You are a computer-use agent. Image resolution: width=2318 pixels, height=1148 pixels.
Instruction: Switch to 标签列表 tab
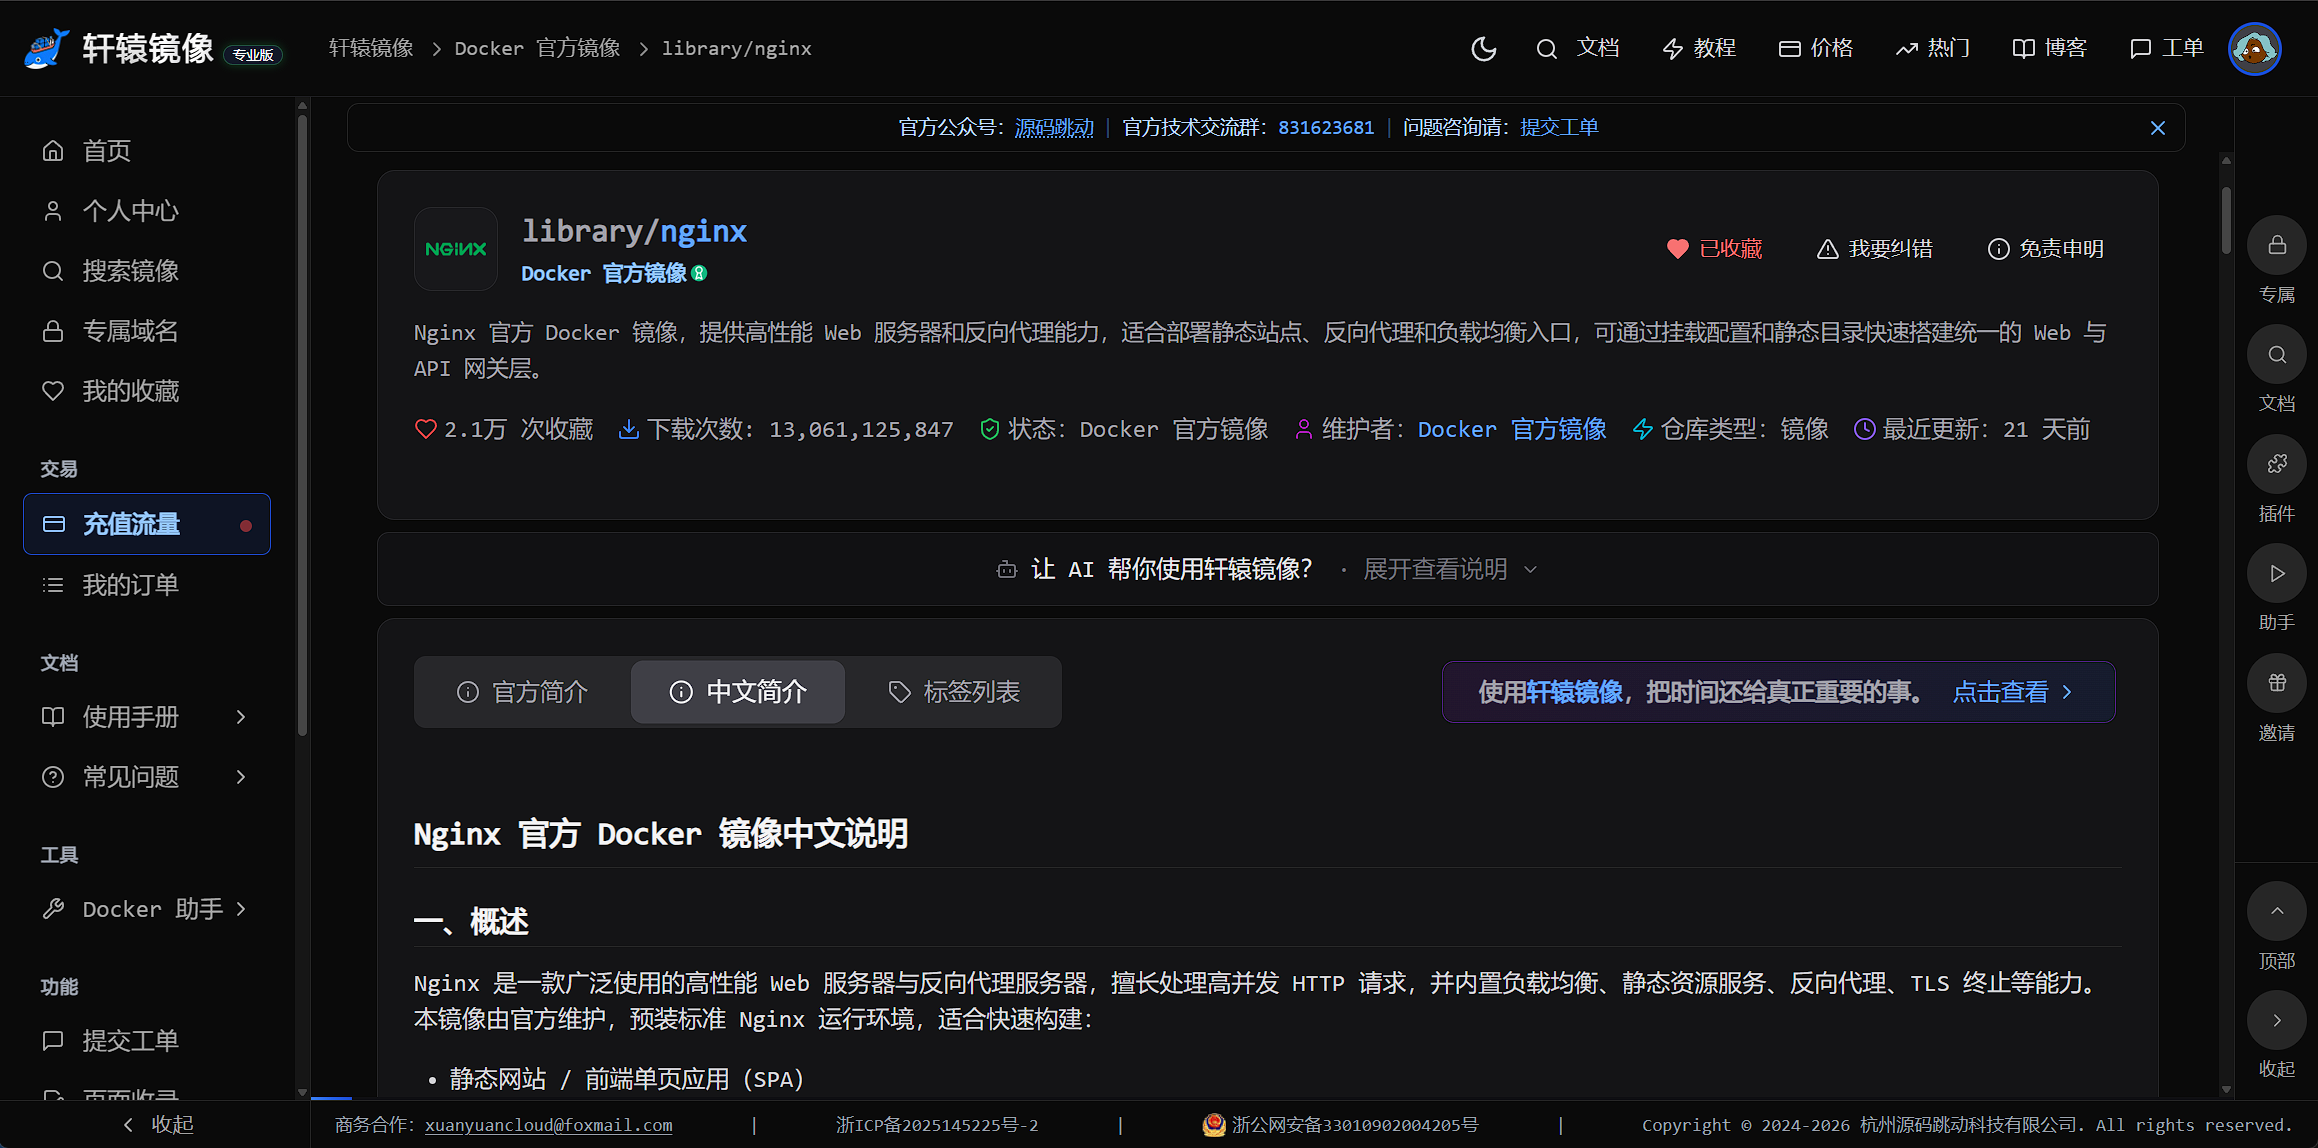[954, 692]
